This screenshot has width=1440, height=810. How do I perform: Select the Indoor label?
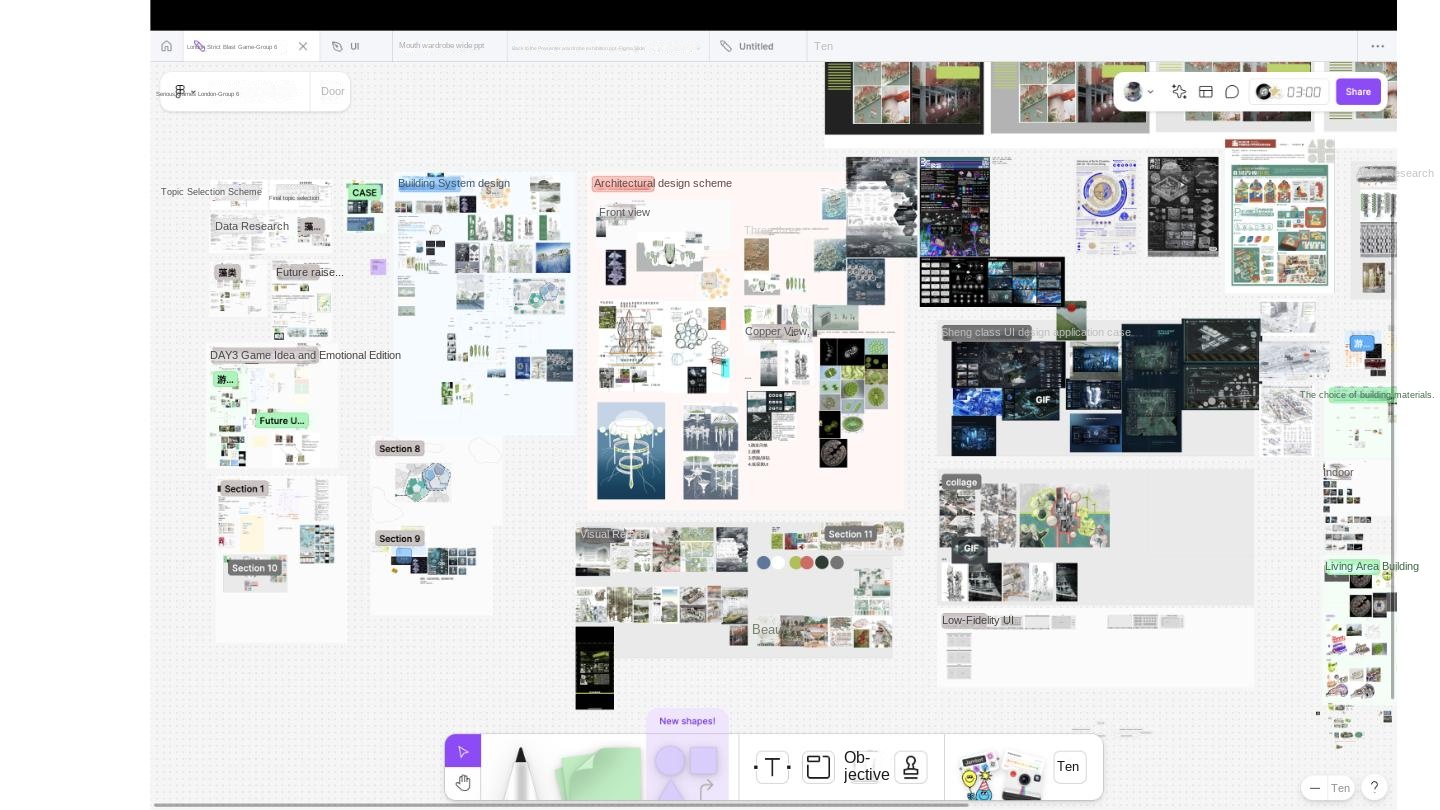click(x=1338, y=472)
